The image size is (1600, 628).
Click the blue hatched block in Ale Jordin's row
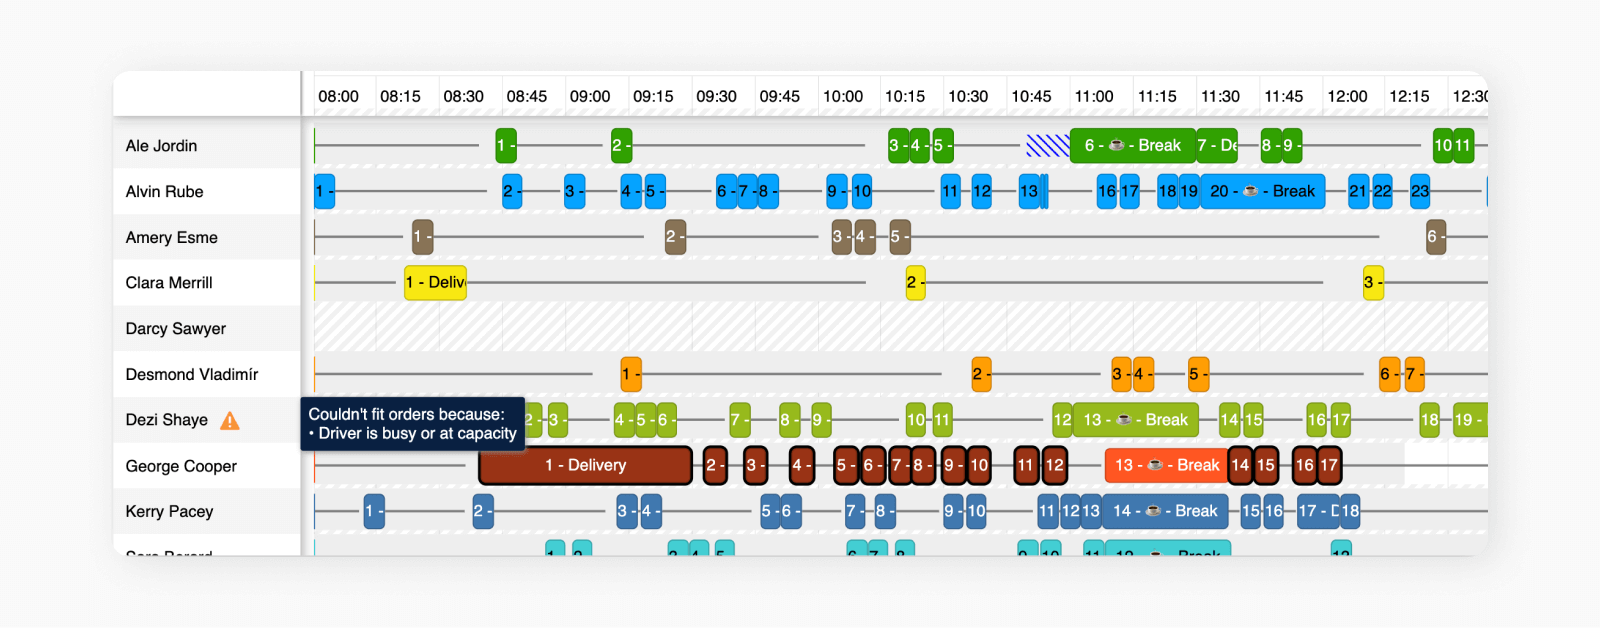point(1047,146)
